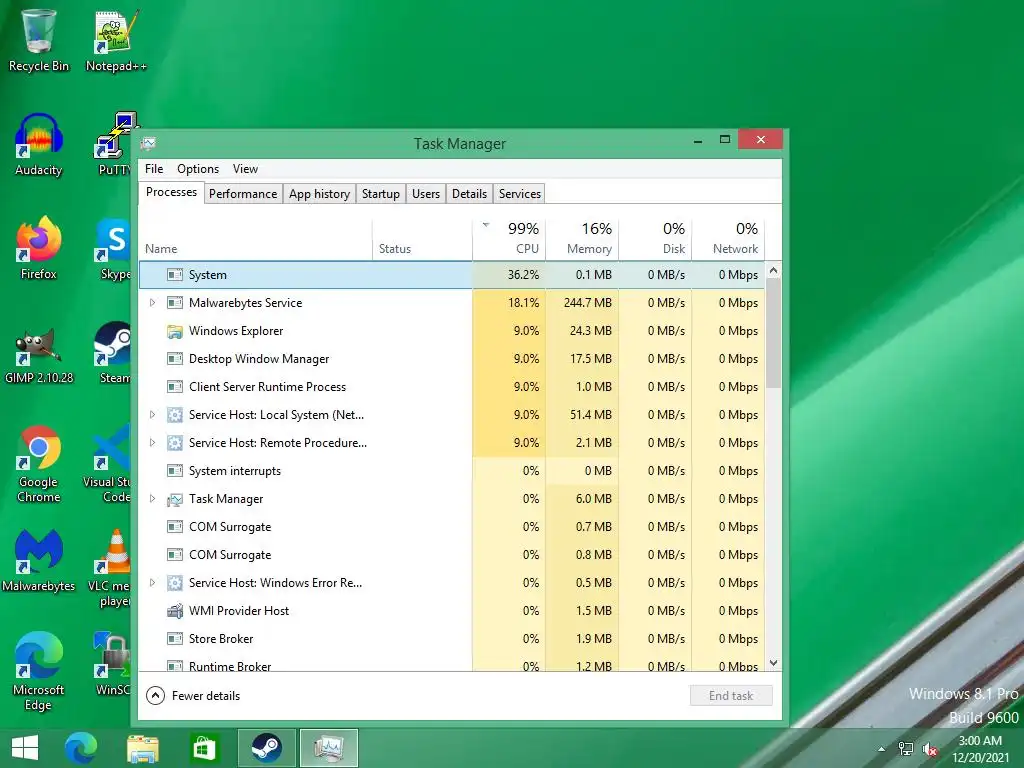
Task: Expand Service Host: Remote Procedure group
Action: 152,443
